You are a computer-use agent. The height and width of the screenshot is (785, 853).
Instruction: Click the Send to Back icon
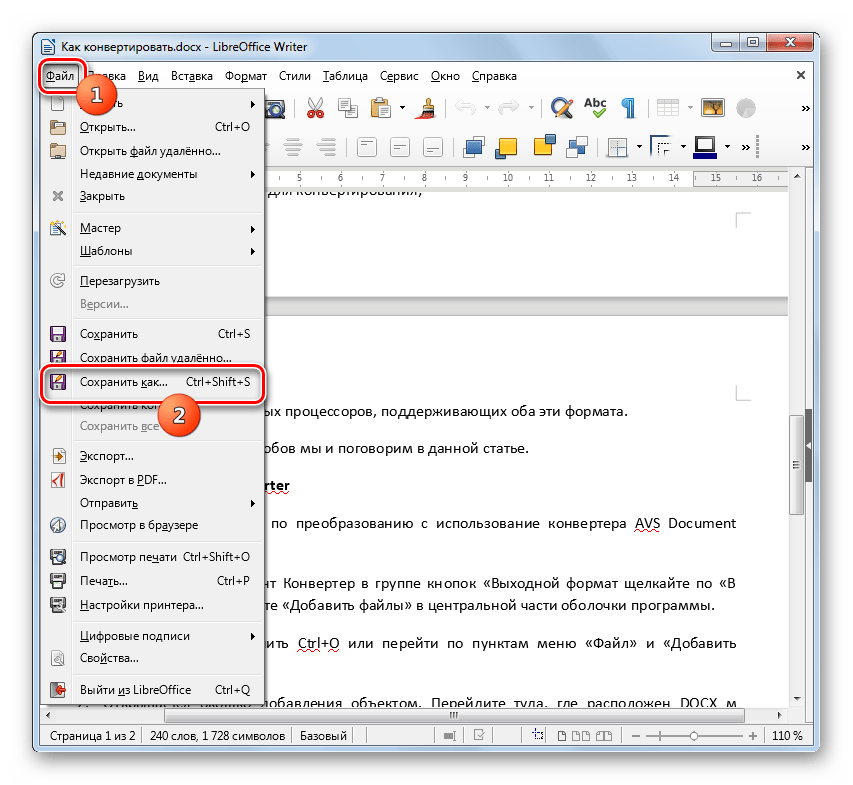pyautogui.click(x=577, y=147)
